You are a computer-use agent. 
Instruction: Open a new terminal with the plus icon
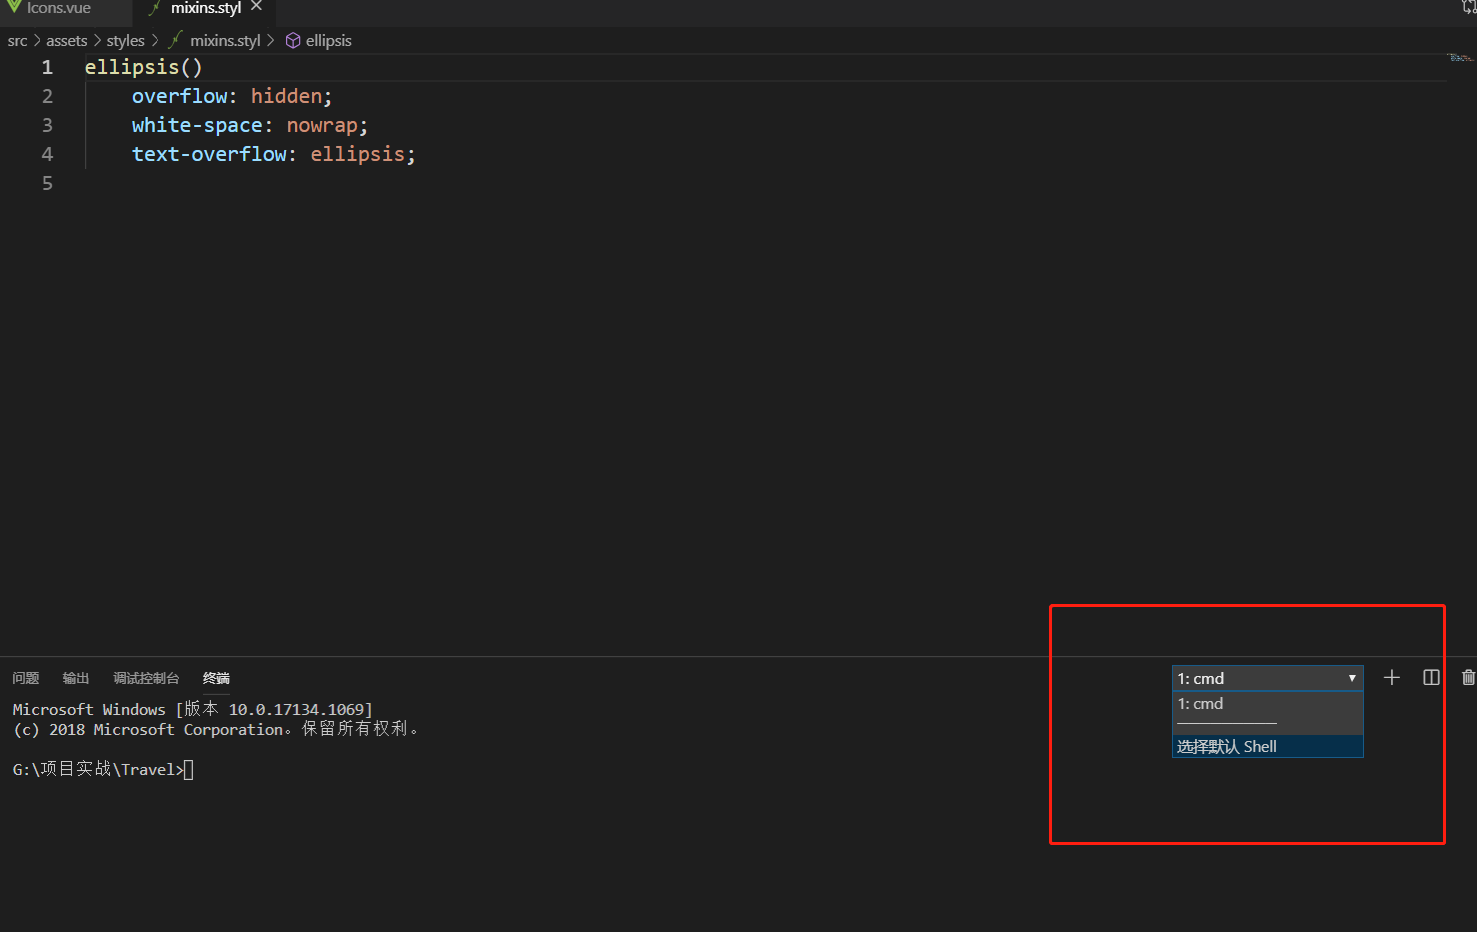coord(1391,677)
